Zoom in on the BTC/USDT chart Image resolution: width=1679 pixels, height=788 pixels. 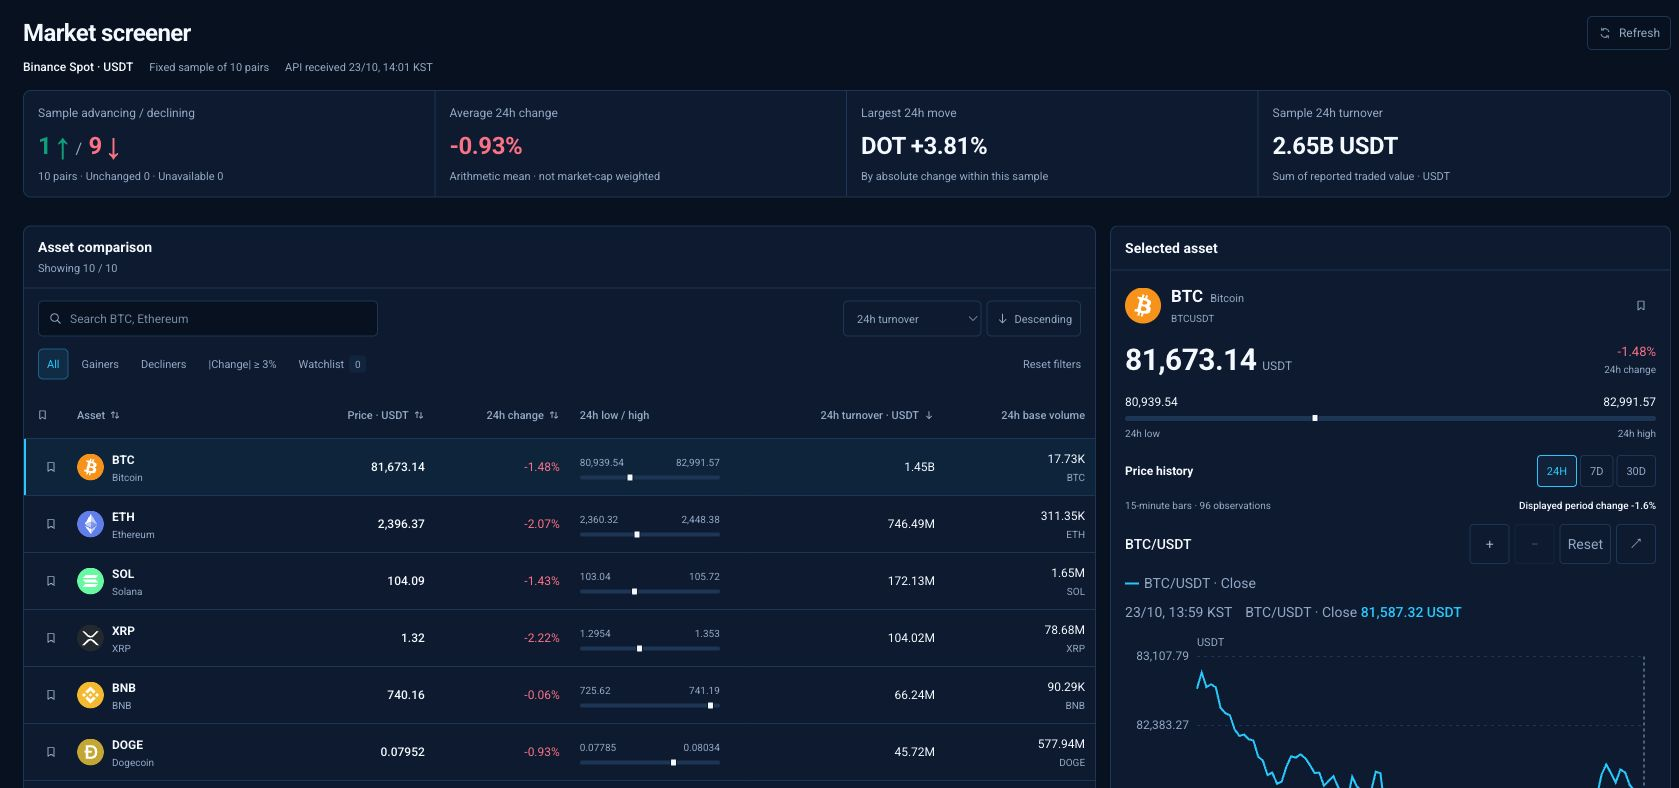click(1489, 544)
